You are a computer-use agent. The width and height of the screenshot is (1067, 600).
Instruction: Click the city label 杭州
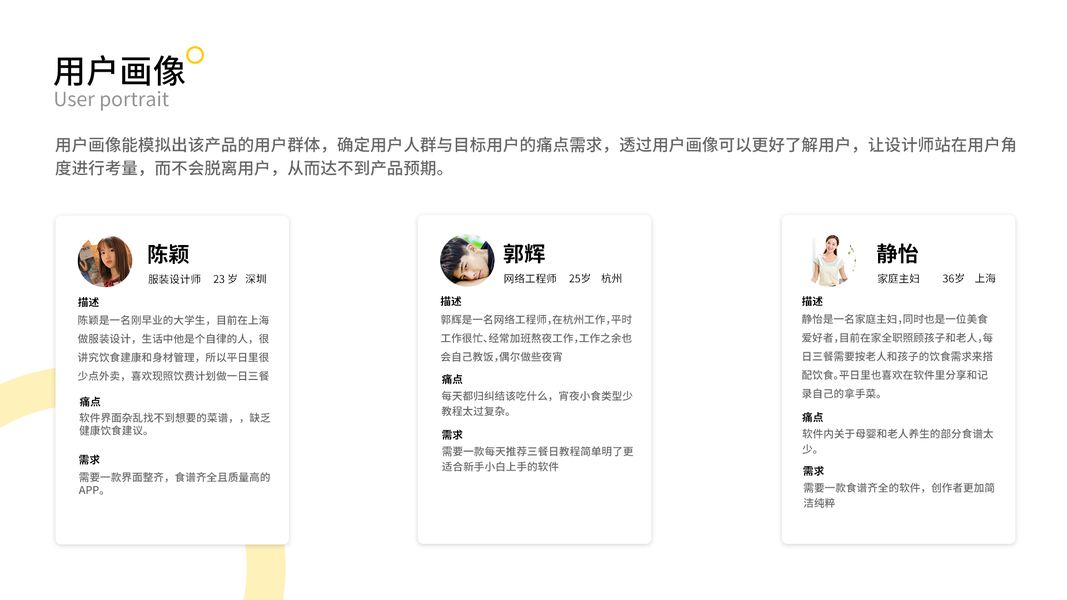click(x=612, y=278)
